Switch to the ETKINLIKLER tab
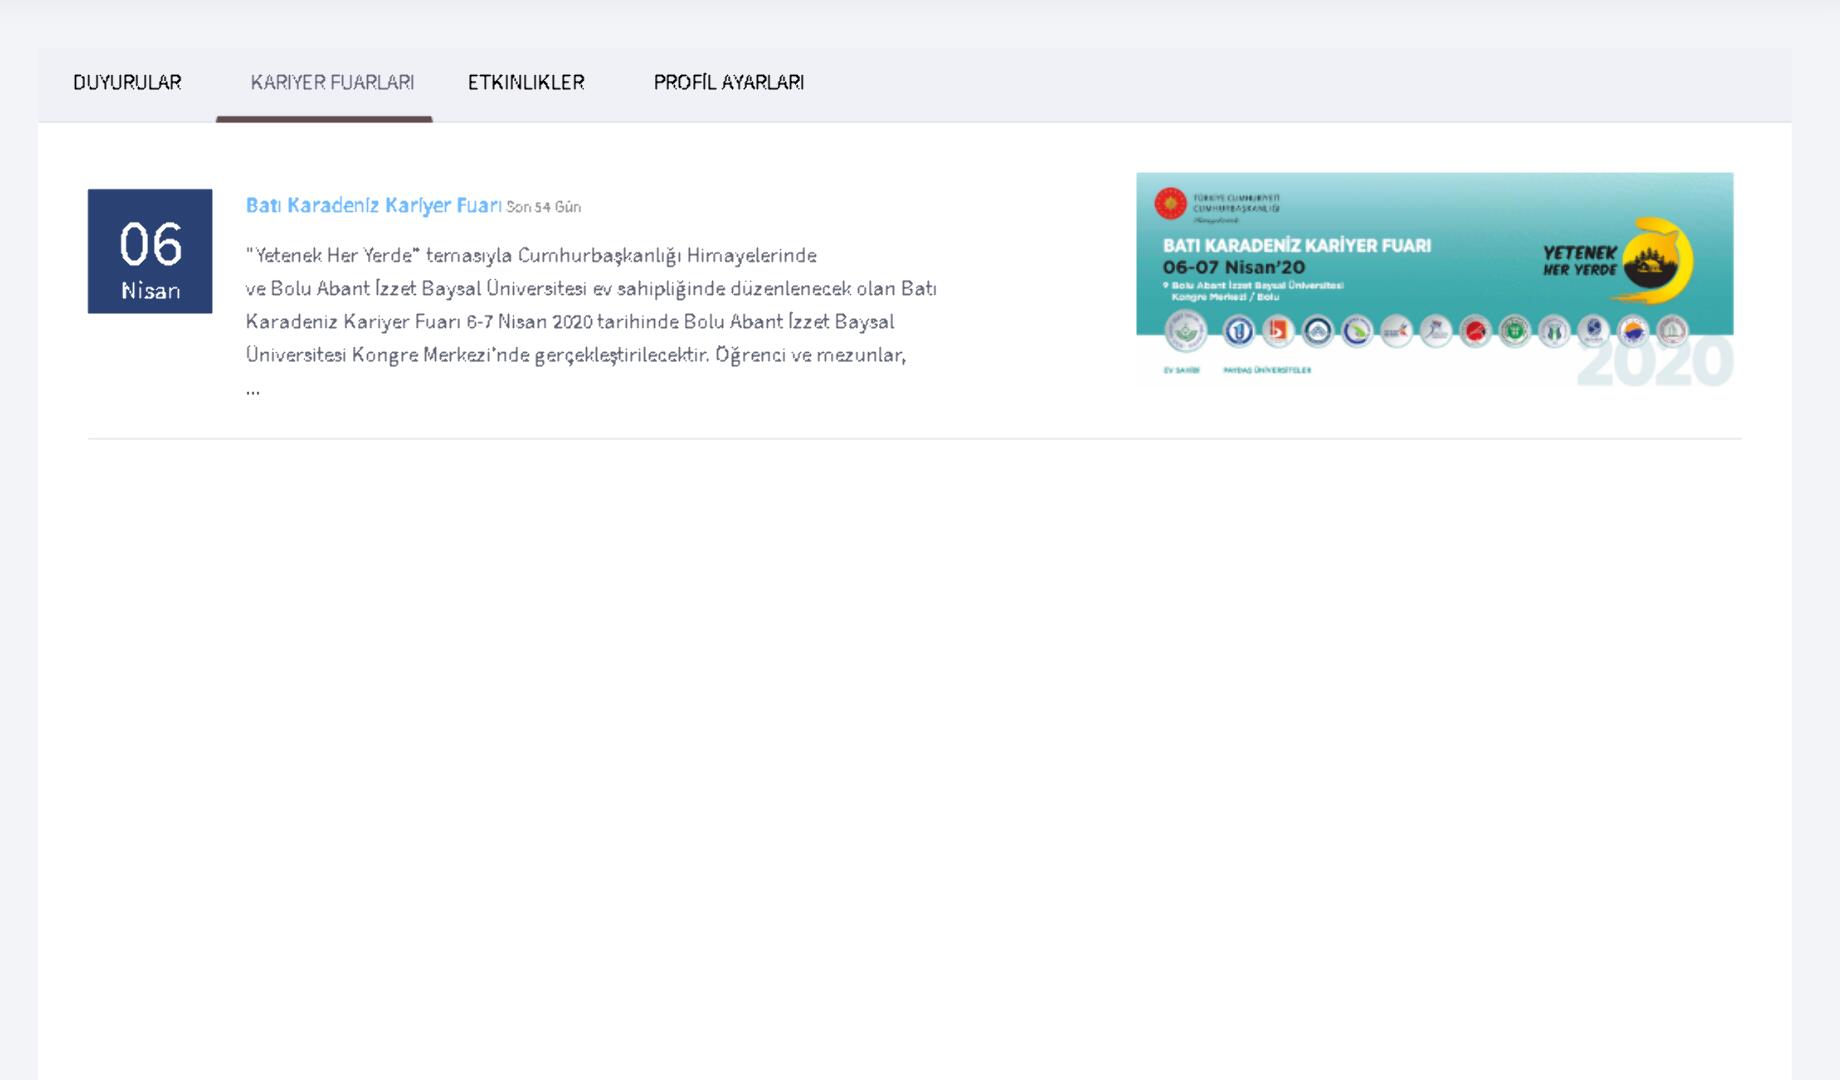1840x1080 pixels. [526, 83]
